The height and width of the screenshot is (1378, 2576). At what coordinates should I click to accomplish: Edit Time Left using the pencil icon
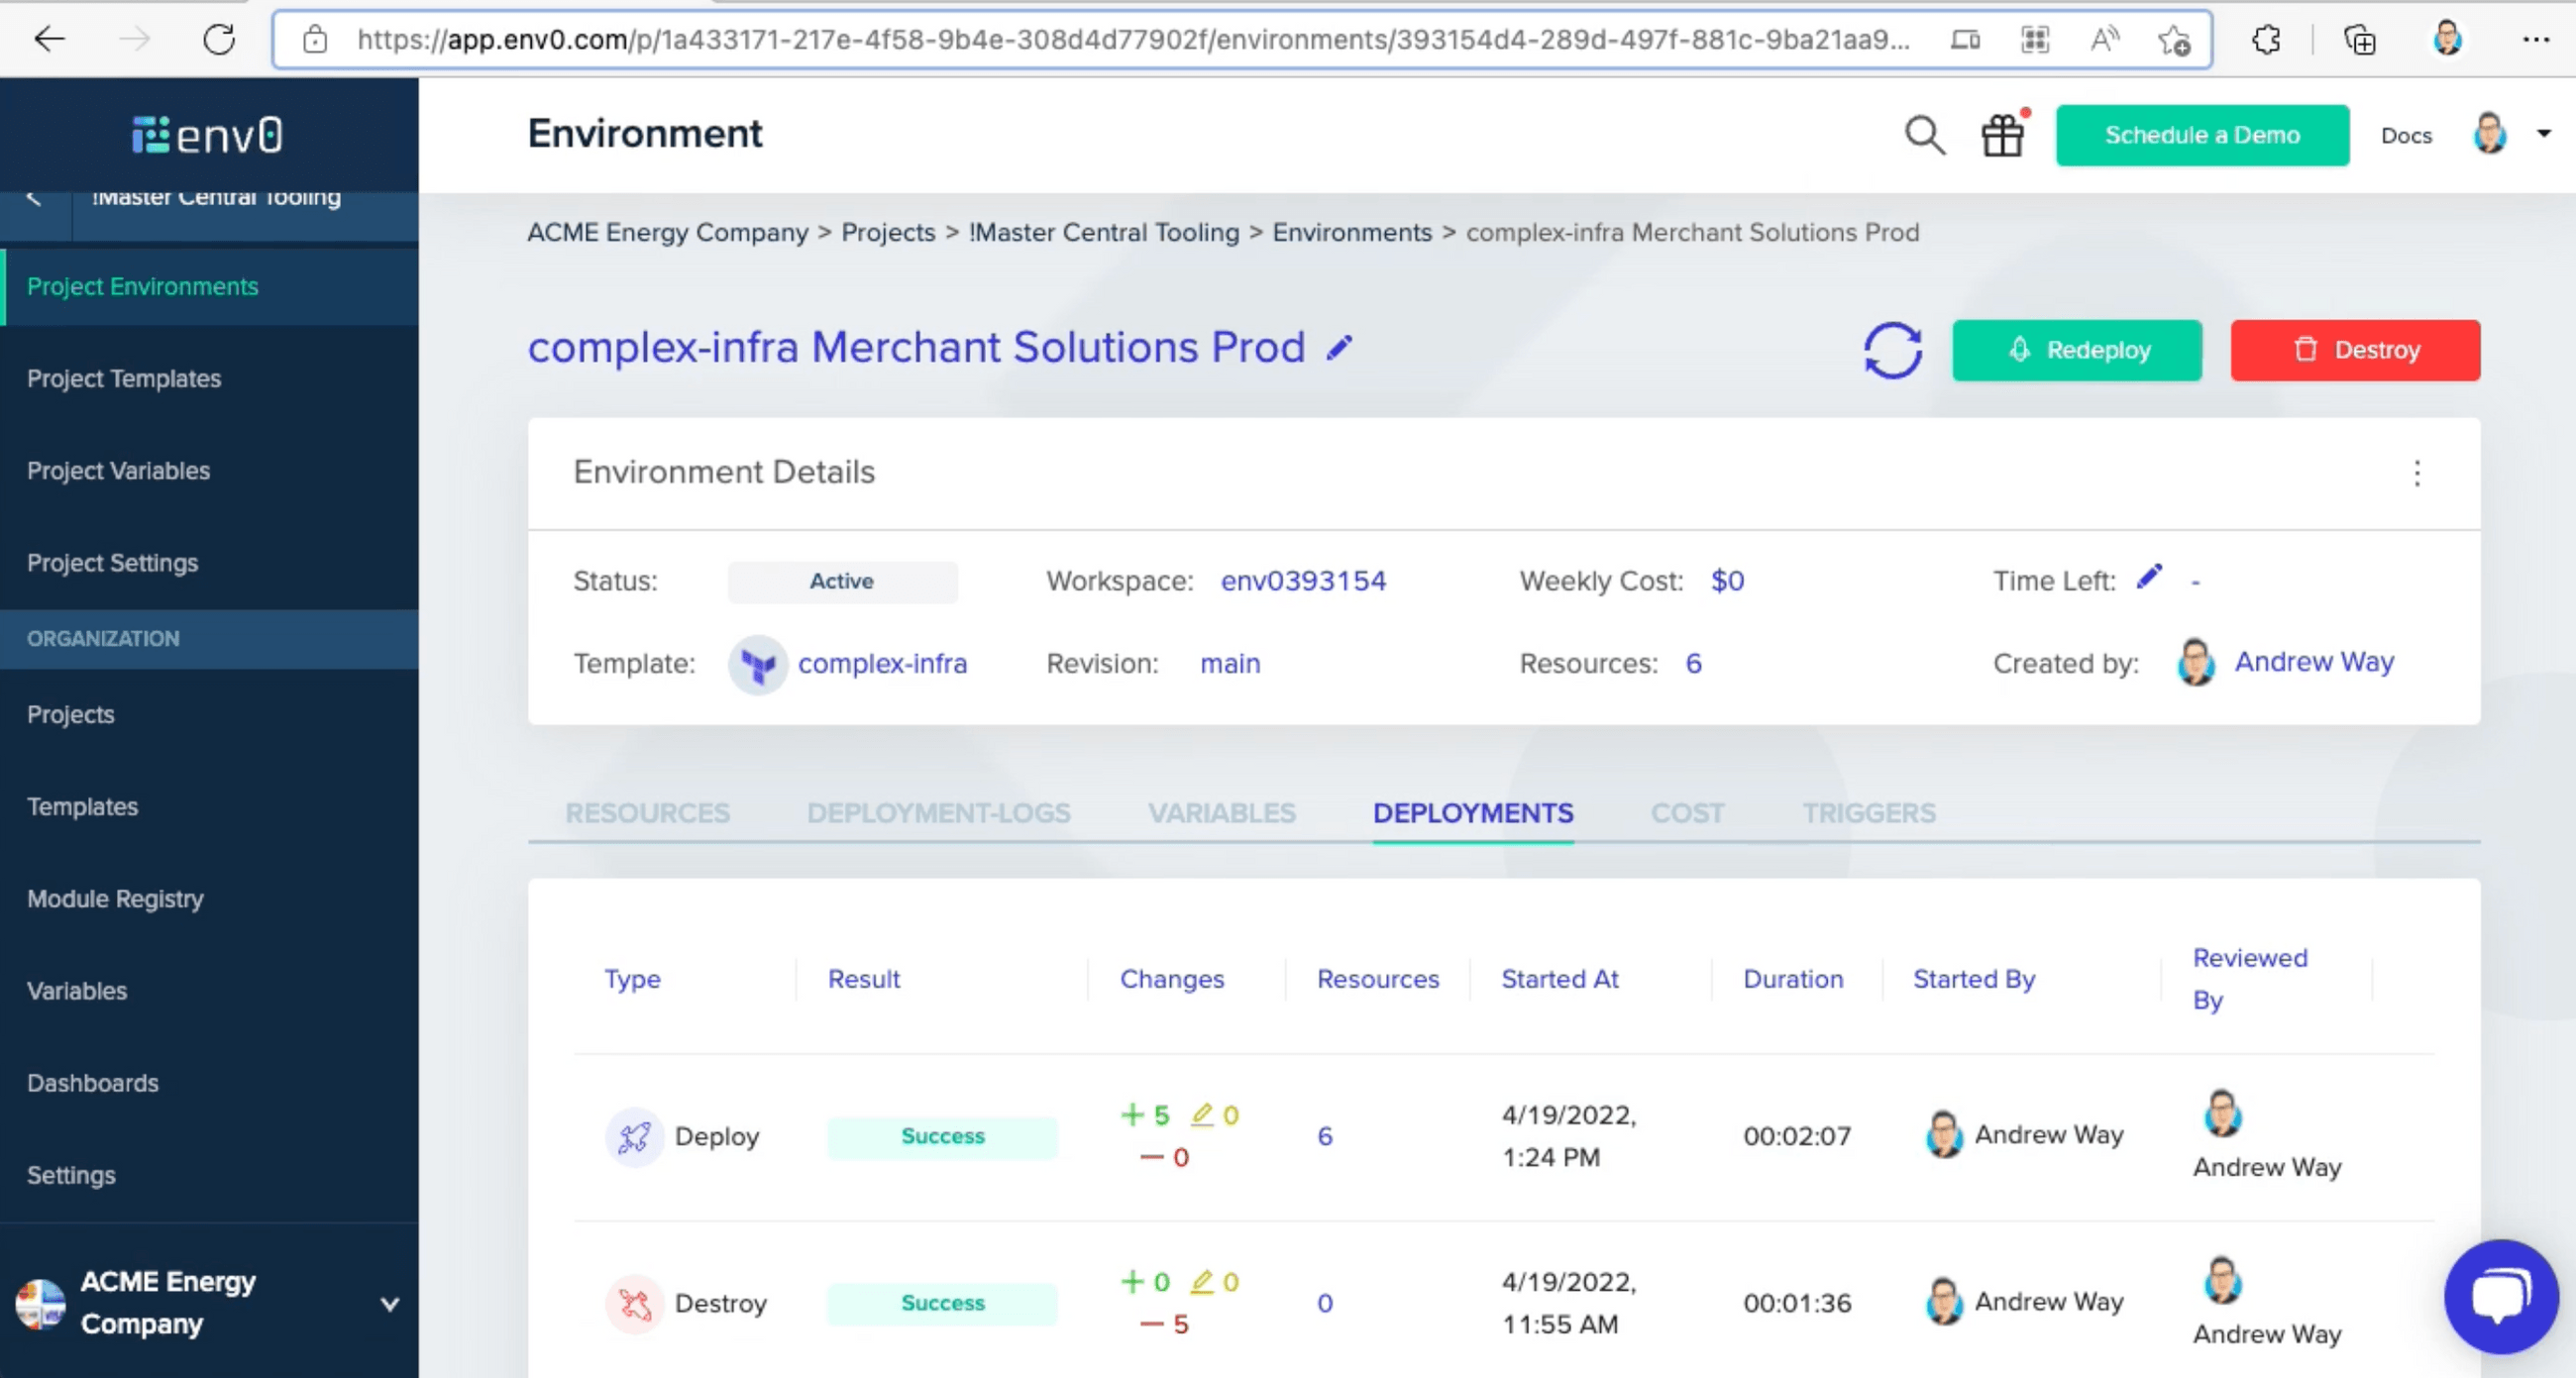[2150, 576]
